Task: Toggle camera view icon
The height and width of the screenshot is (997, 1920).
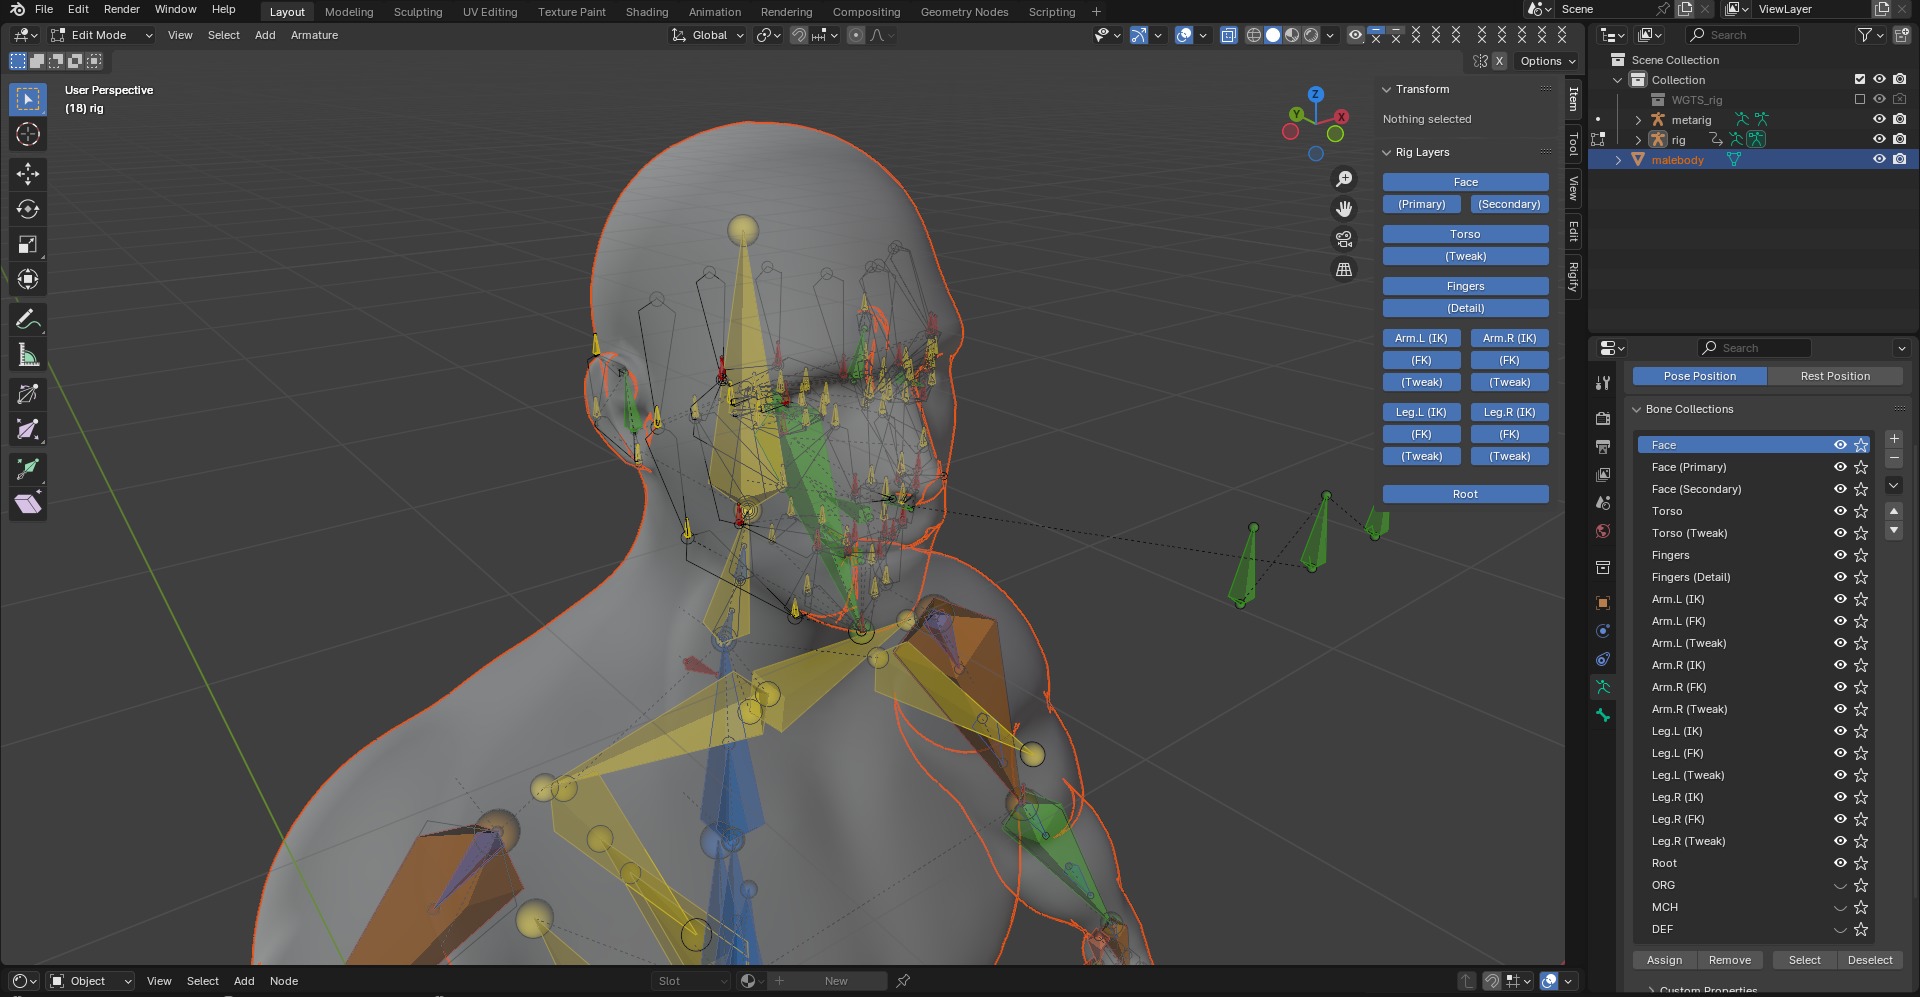Action: [1344, 239]
